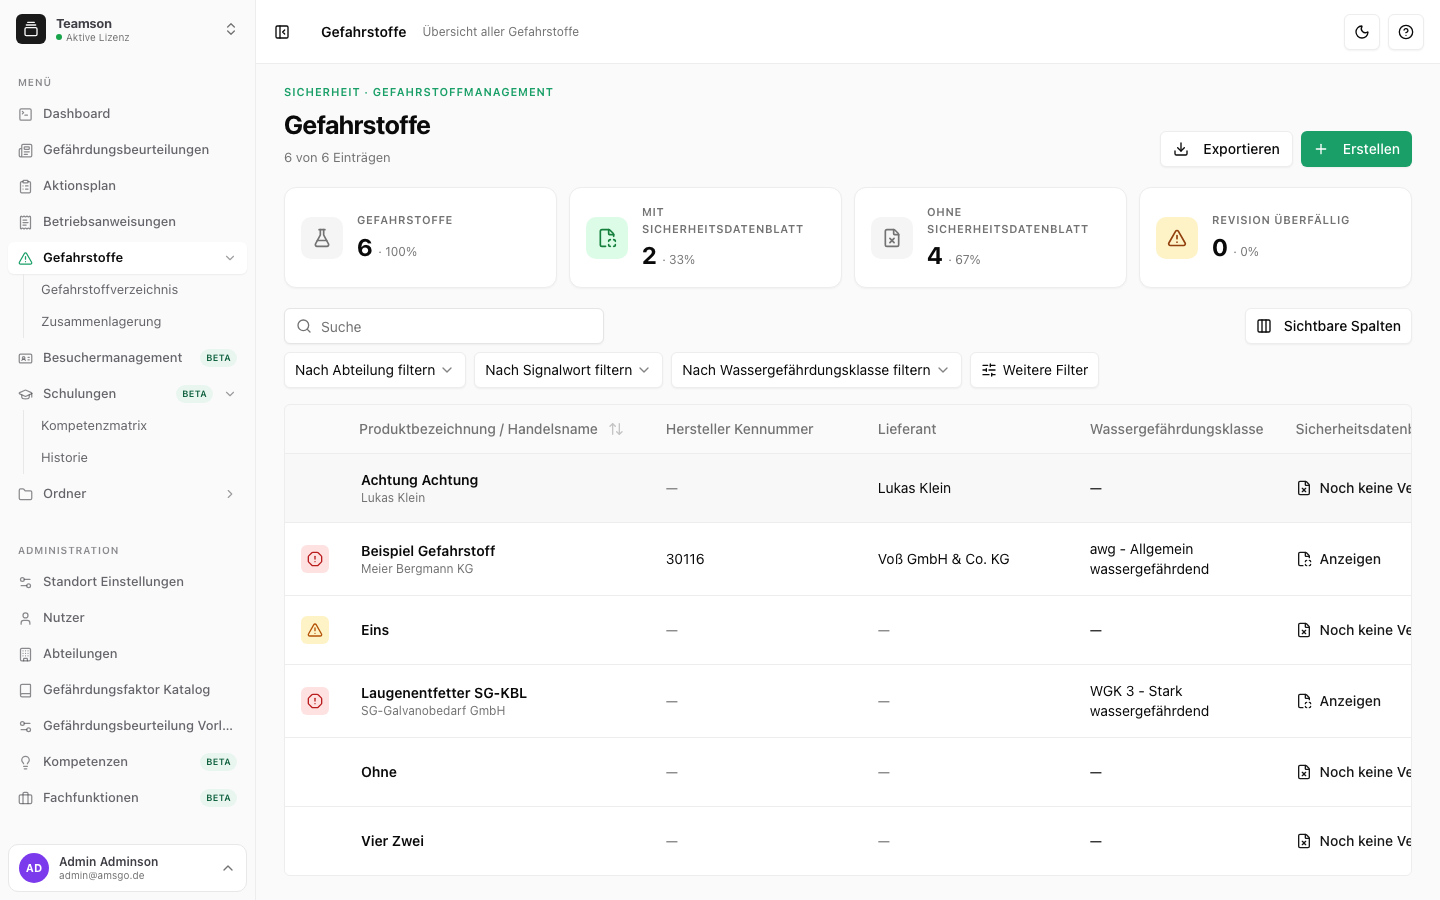Click 'Noch keine' status in Vier Zwei row
The width and height of the screenshot is (1440, 900).
tap(1354, 841)
